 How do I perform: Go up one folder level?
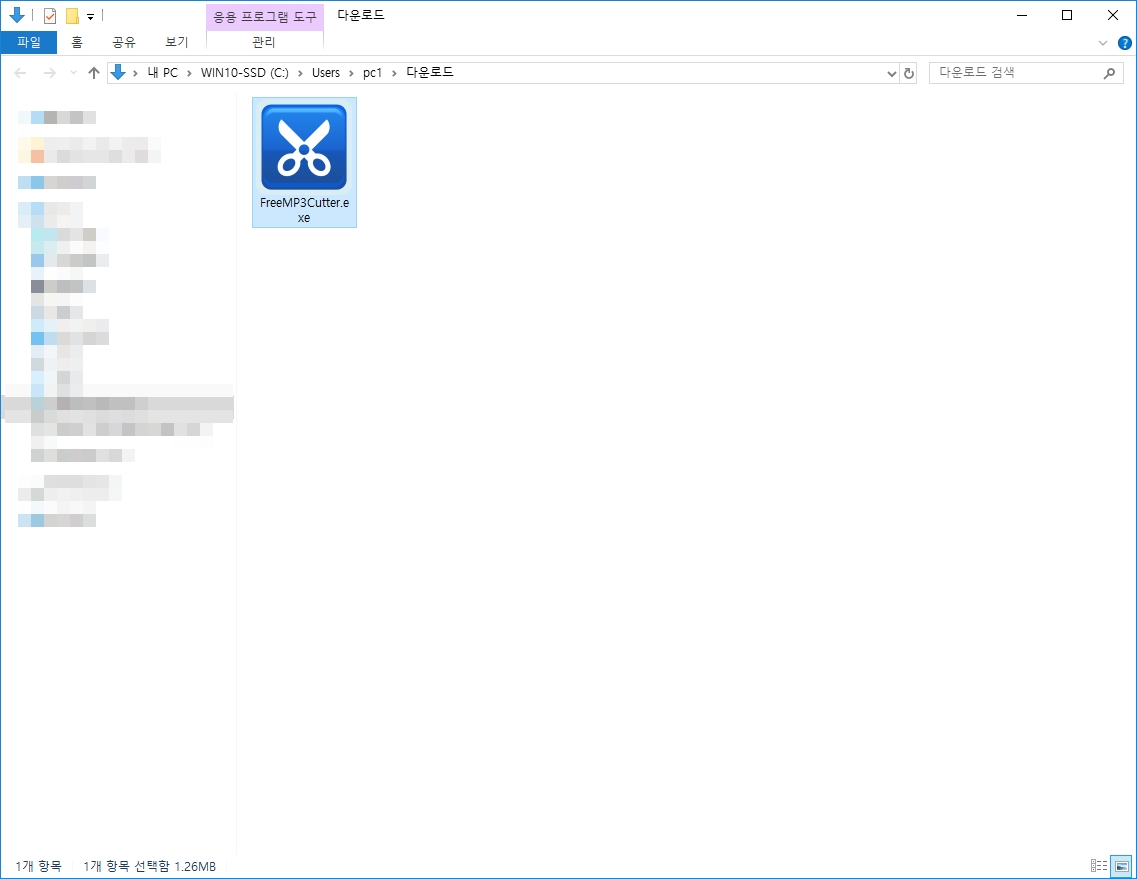pyautogui.click(x=94, y=73)
